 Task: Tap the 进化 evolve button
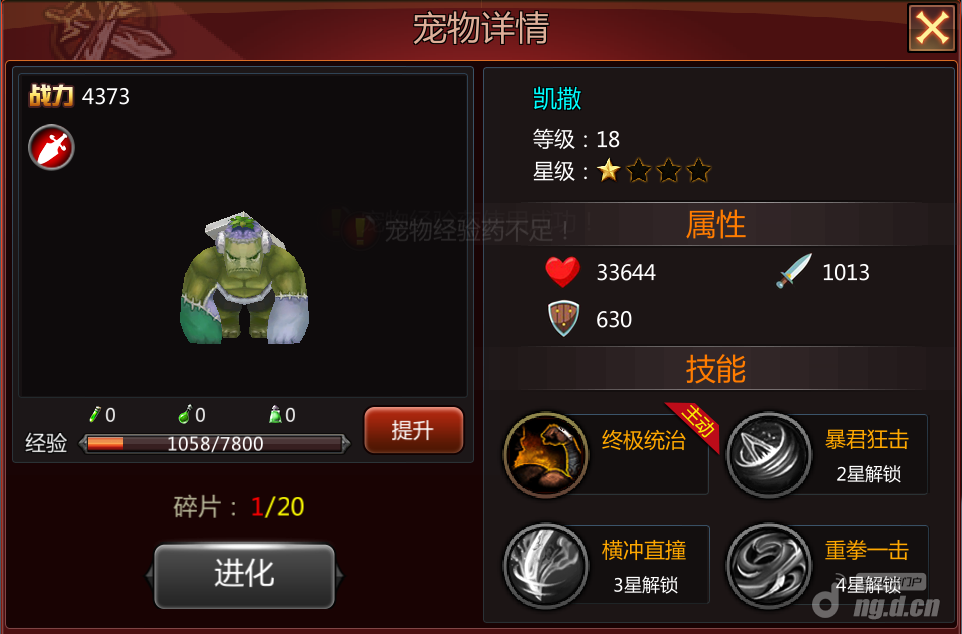tap(244, 576)
